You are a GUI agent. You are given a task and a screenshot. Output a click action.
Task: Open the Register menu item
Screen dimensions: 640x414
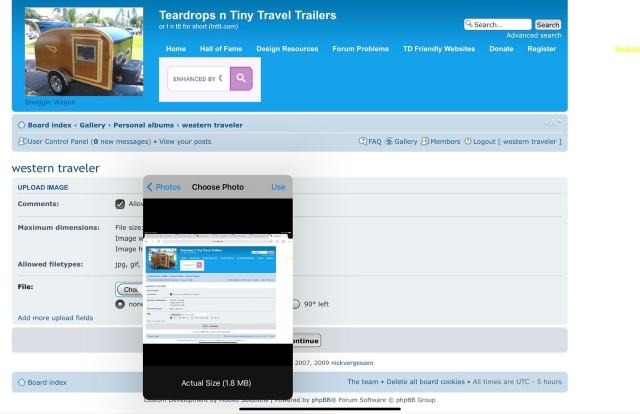[x=542, y=49]
